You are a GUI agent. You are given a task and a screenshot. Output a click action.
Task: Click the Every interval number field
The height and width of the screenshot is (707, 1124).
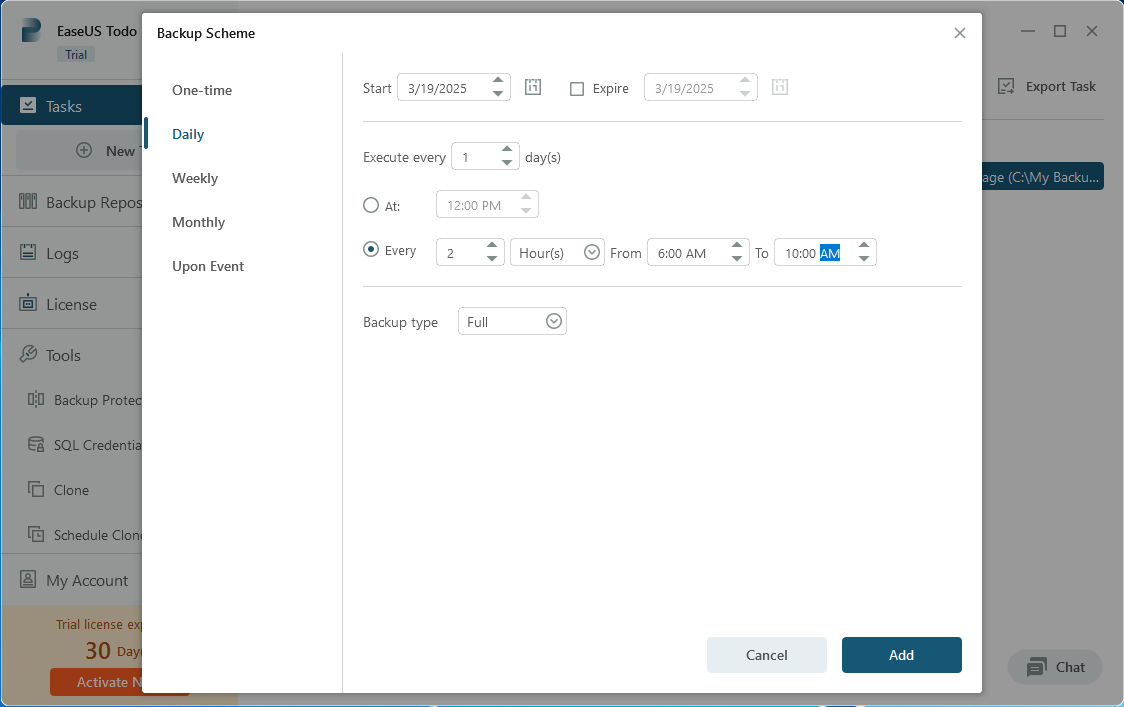(470, 252)
